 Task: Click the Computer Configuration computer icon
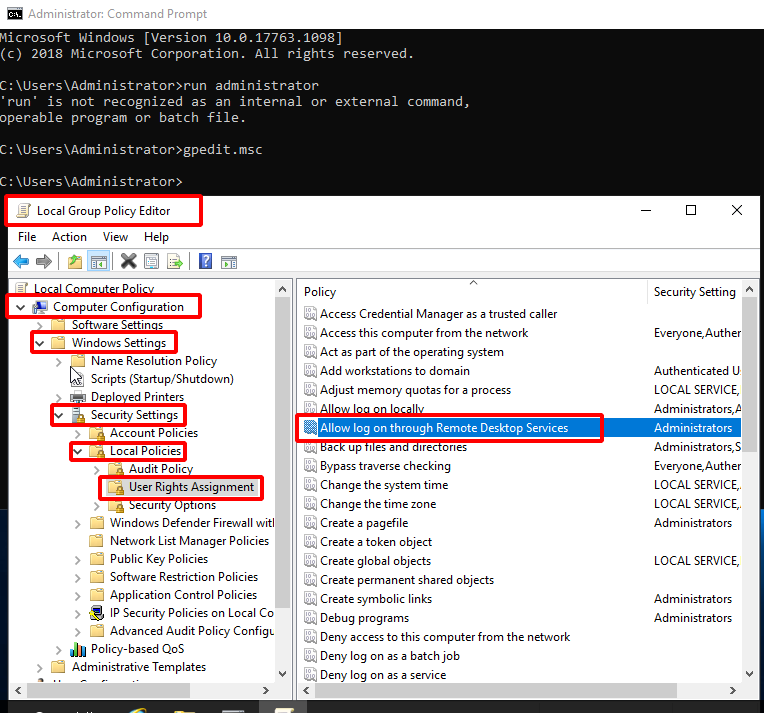tap(40, 307)
